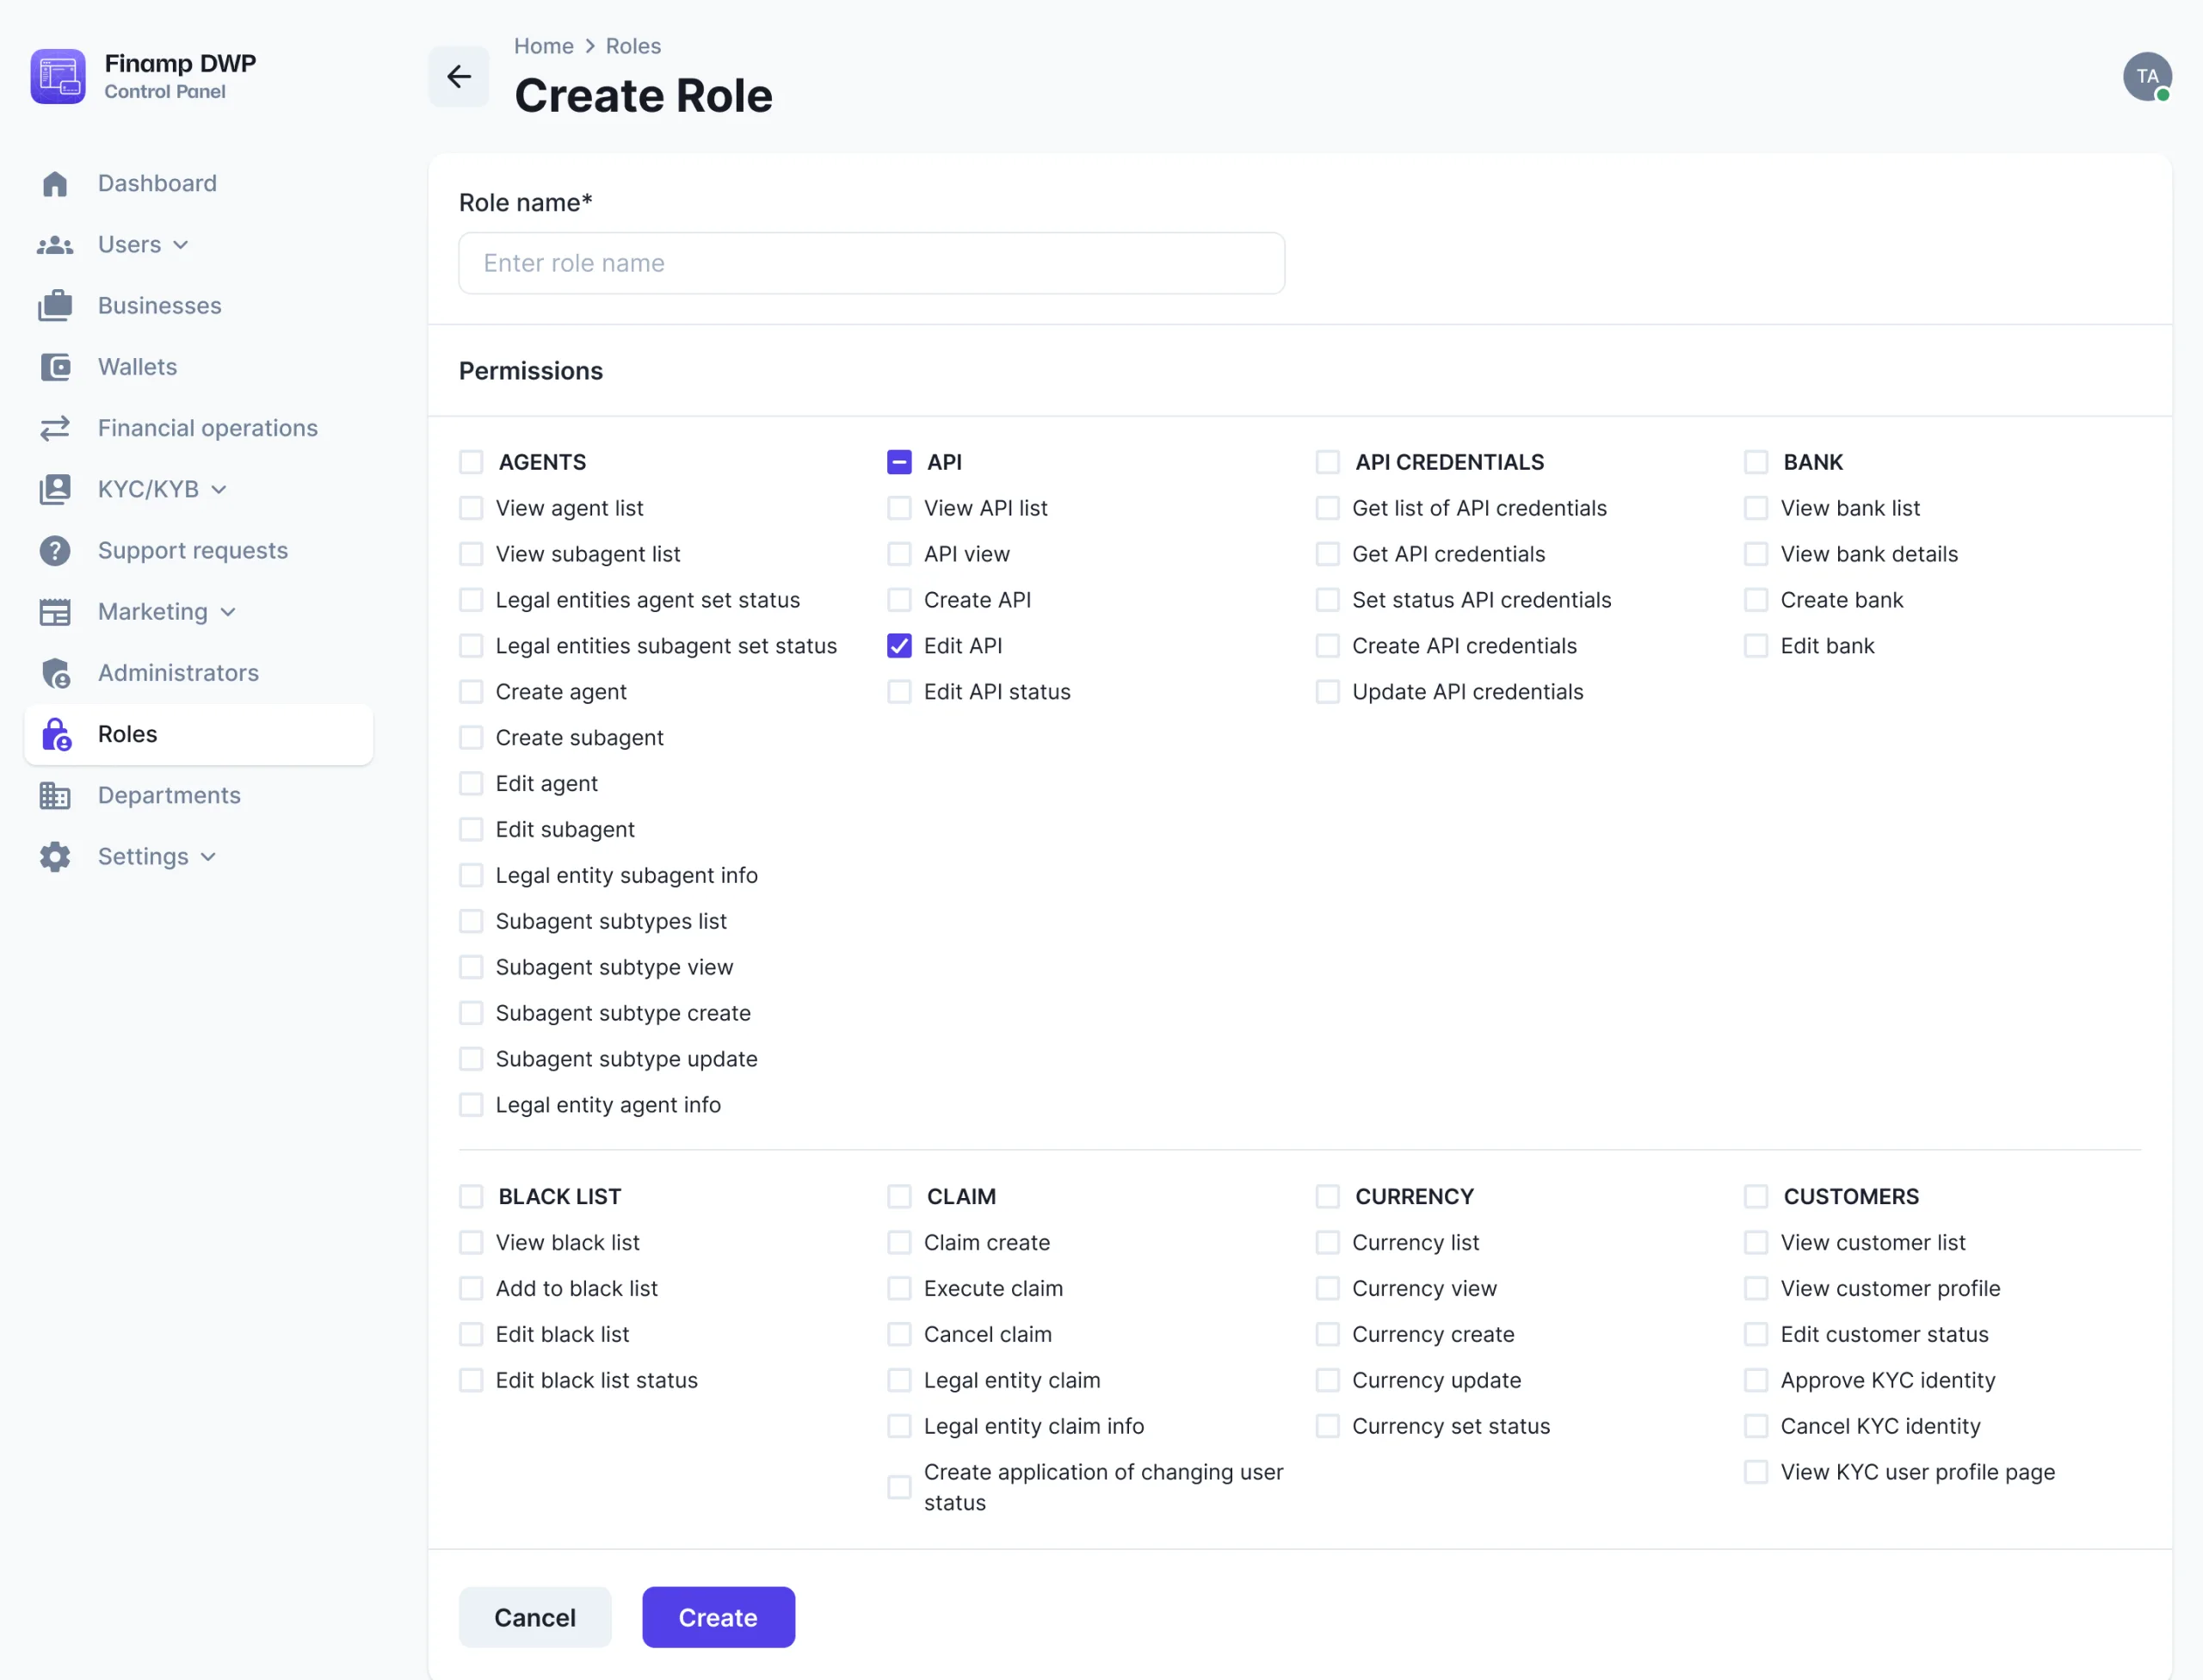Click the Businesses briefcase icon

tap(55, 306)
